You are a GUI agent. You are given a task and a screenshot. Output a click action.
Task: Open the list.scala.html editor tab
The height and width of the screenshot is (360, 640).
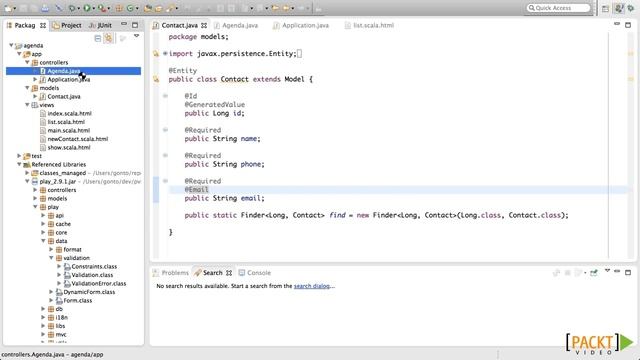tap(369, 25)
